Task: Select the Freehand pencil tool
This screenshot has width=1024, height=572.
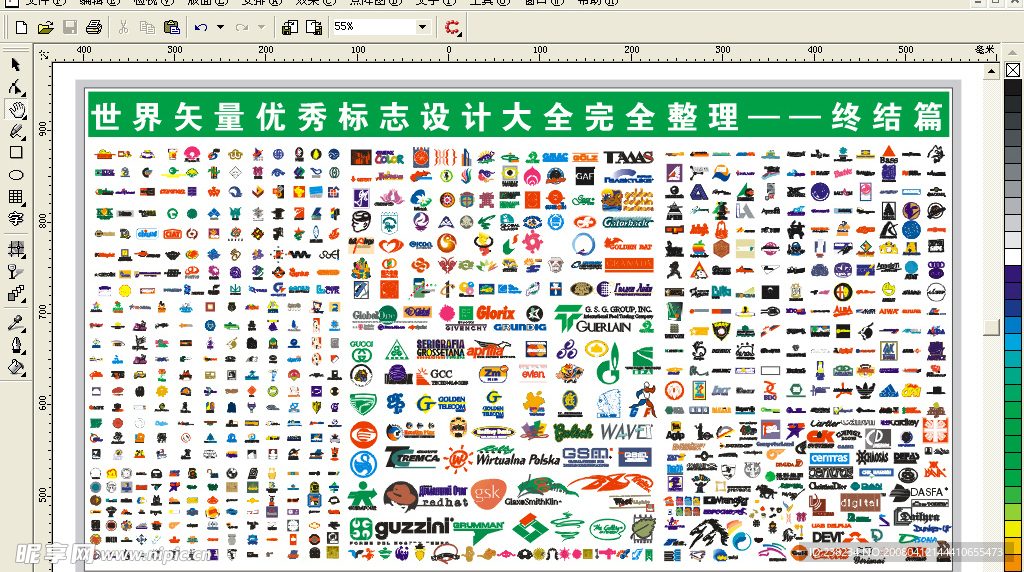Action: (16, 131)
